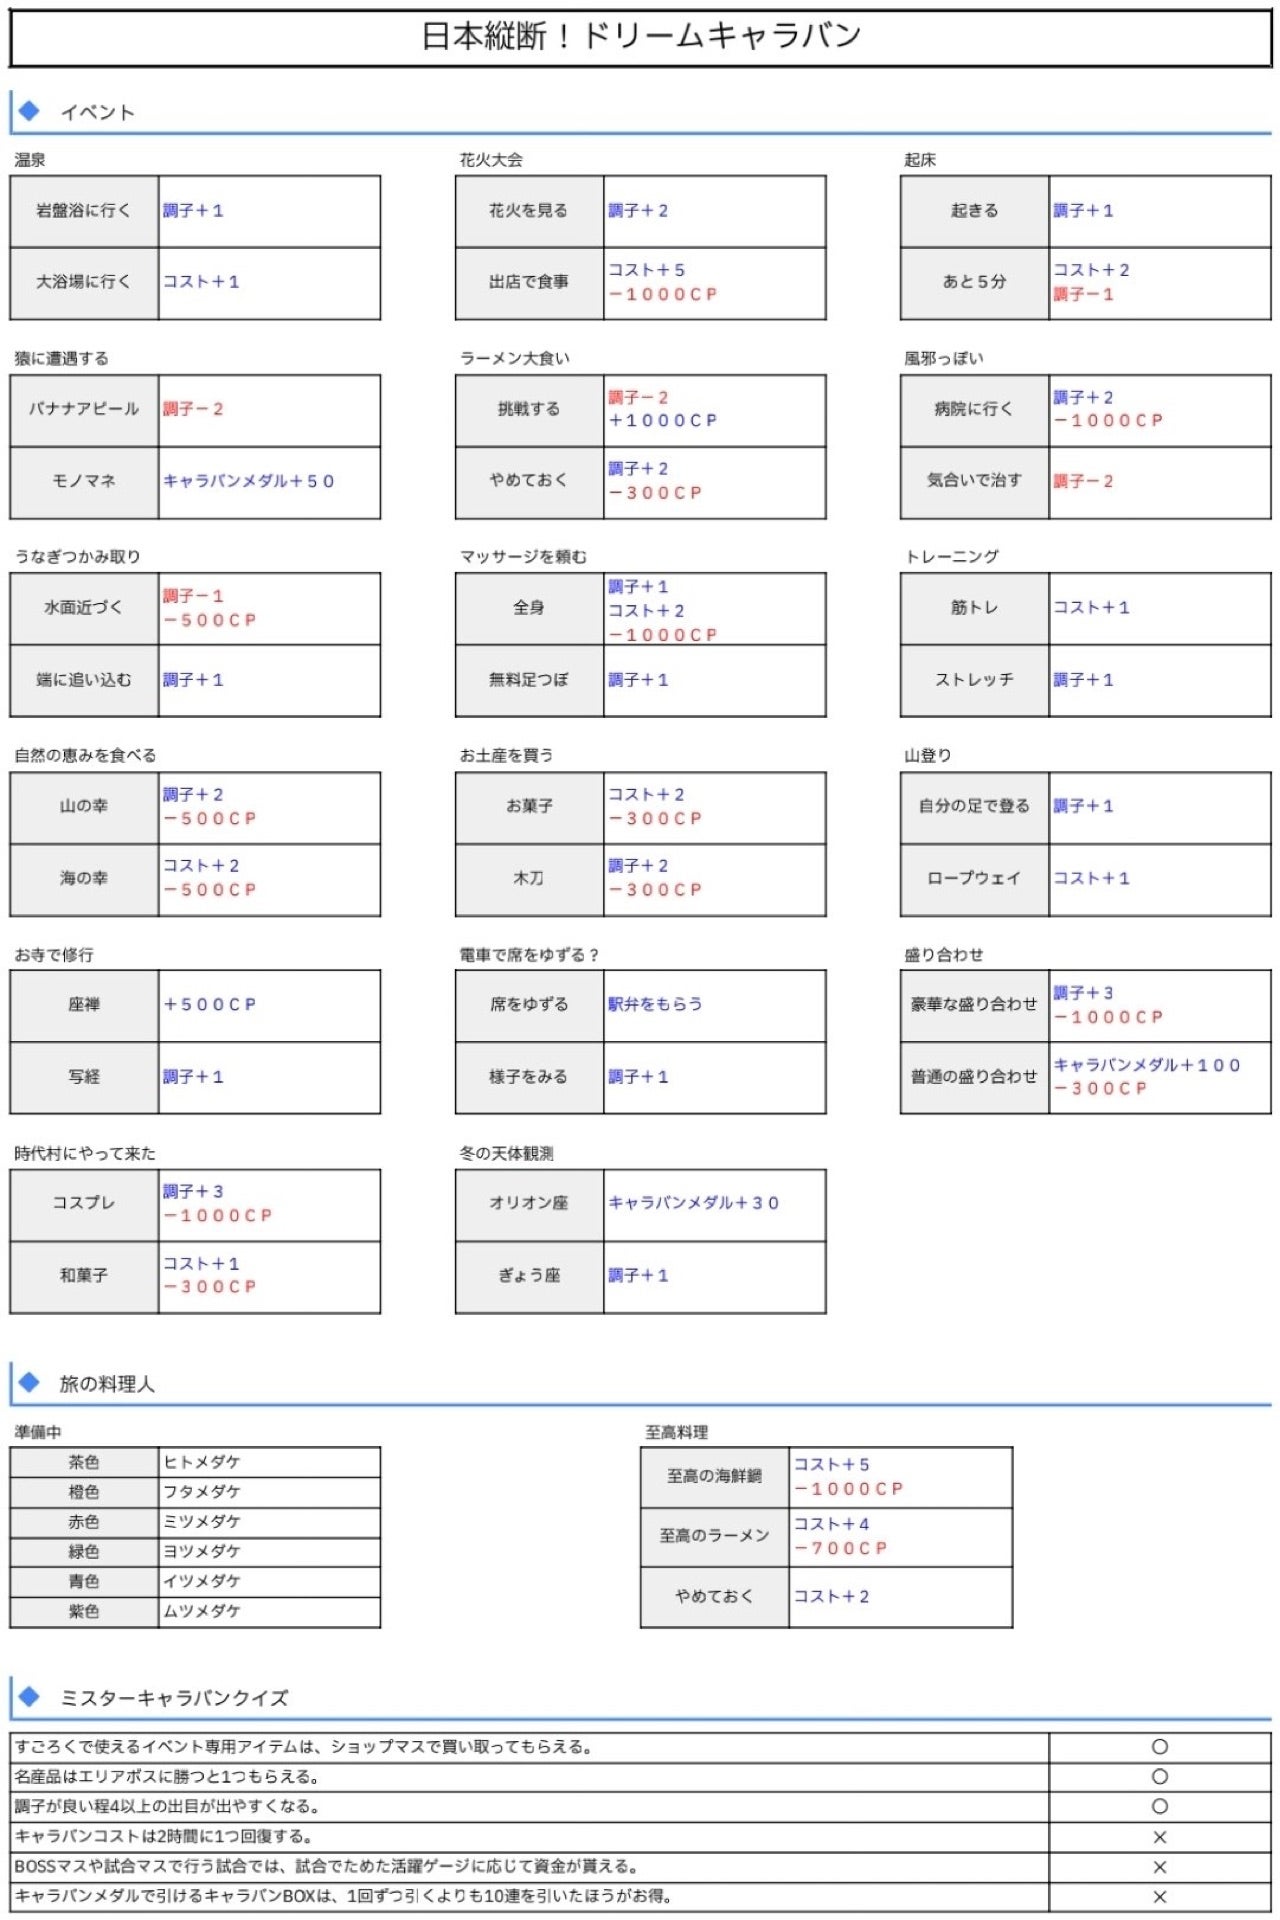This screenshot has width=1280, height=1920.
Task: Select the 至高のラーメン cell
Action: (714, 1537)
